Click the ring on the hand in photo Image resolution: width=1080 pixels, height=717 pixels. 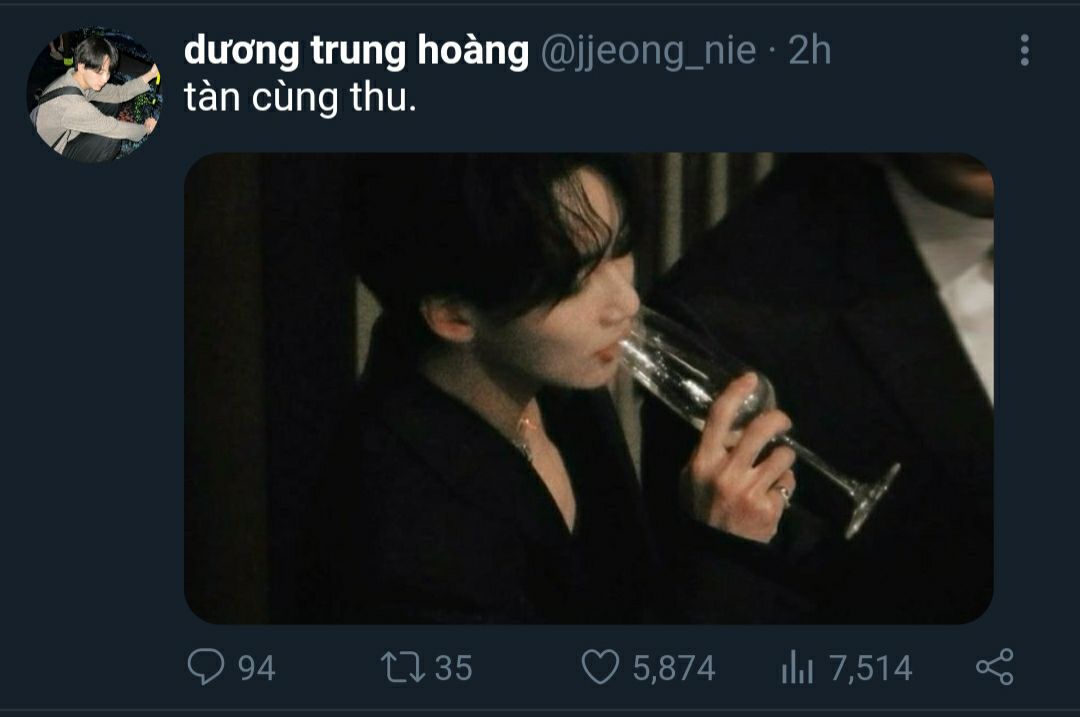click(x=784, y=494)
